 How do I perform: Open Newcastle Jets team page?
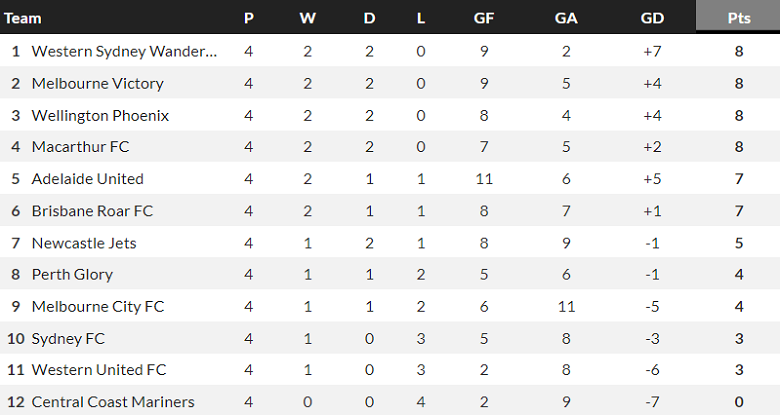point(84,243)
